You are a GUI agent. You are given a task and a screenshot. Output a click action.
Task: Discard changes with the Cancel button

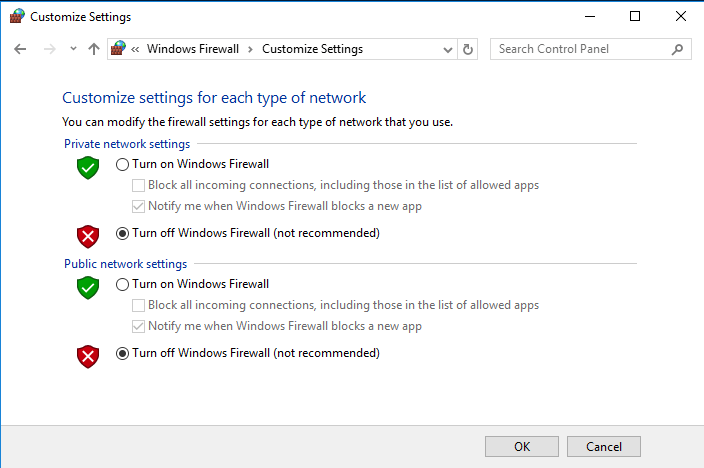point(603,446)
